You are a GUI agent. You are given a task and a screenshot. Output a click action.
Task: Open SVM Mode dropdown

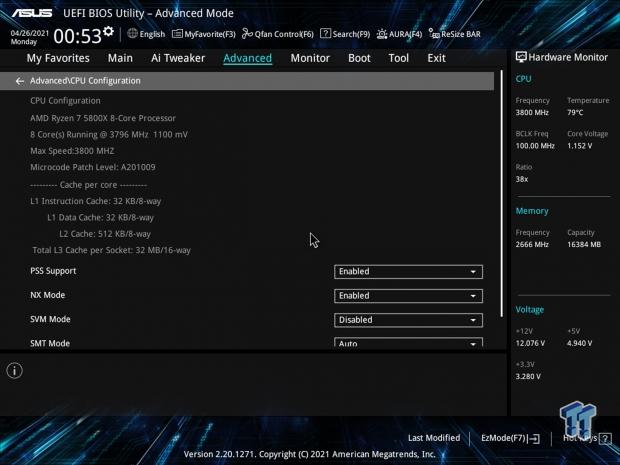(408, 320)
